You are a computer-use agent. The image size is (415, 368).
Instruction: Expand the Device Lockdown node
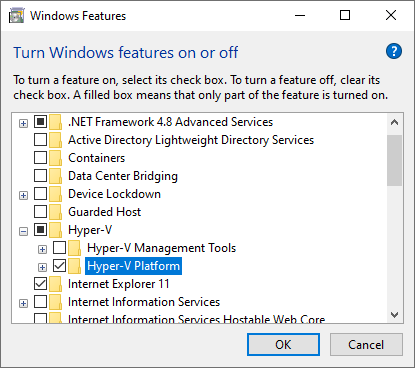pos(23,196)
